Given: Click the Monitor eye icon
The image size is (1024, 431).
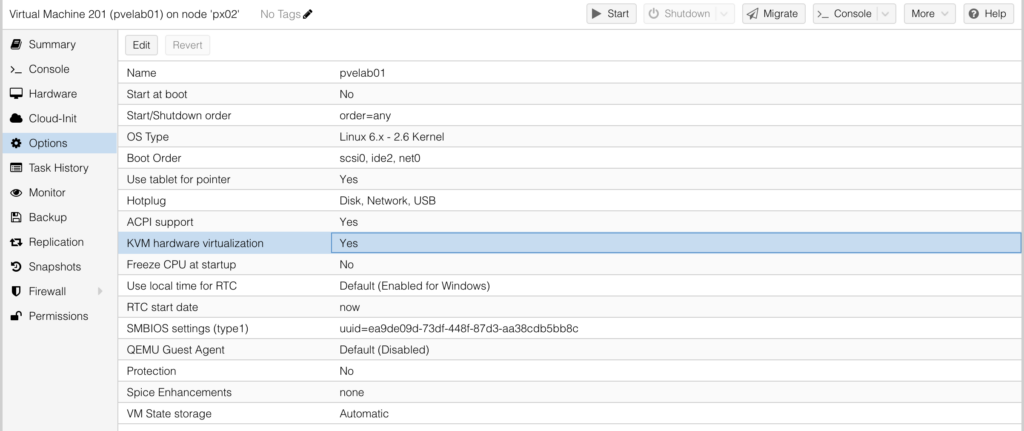Looking at the screenshot, I should coord(16,193).
